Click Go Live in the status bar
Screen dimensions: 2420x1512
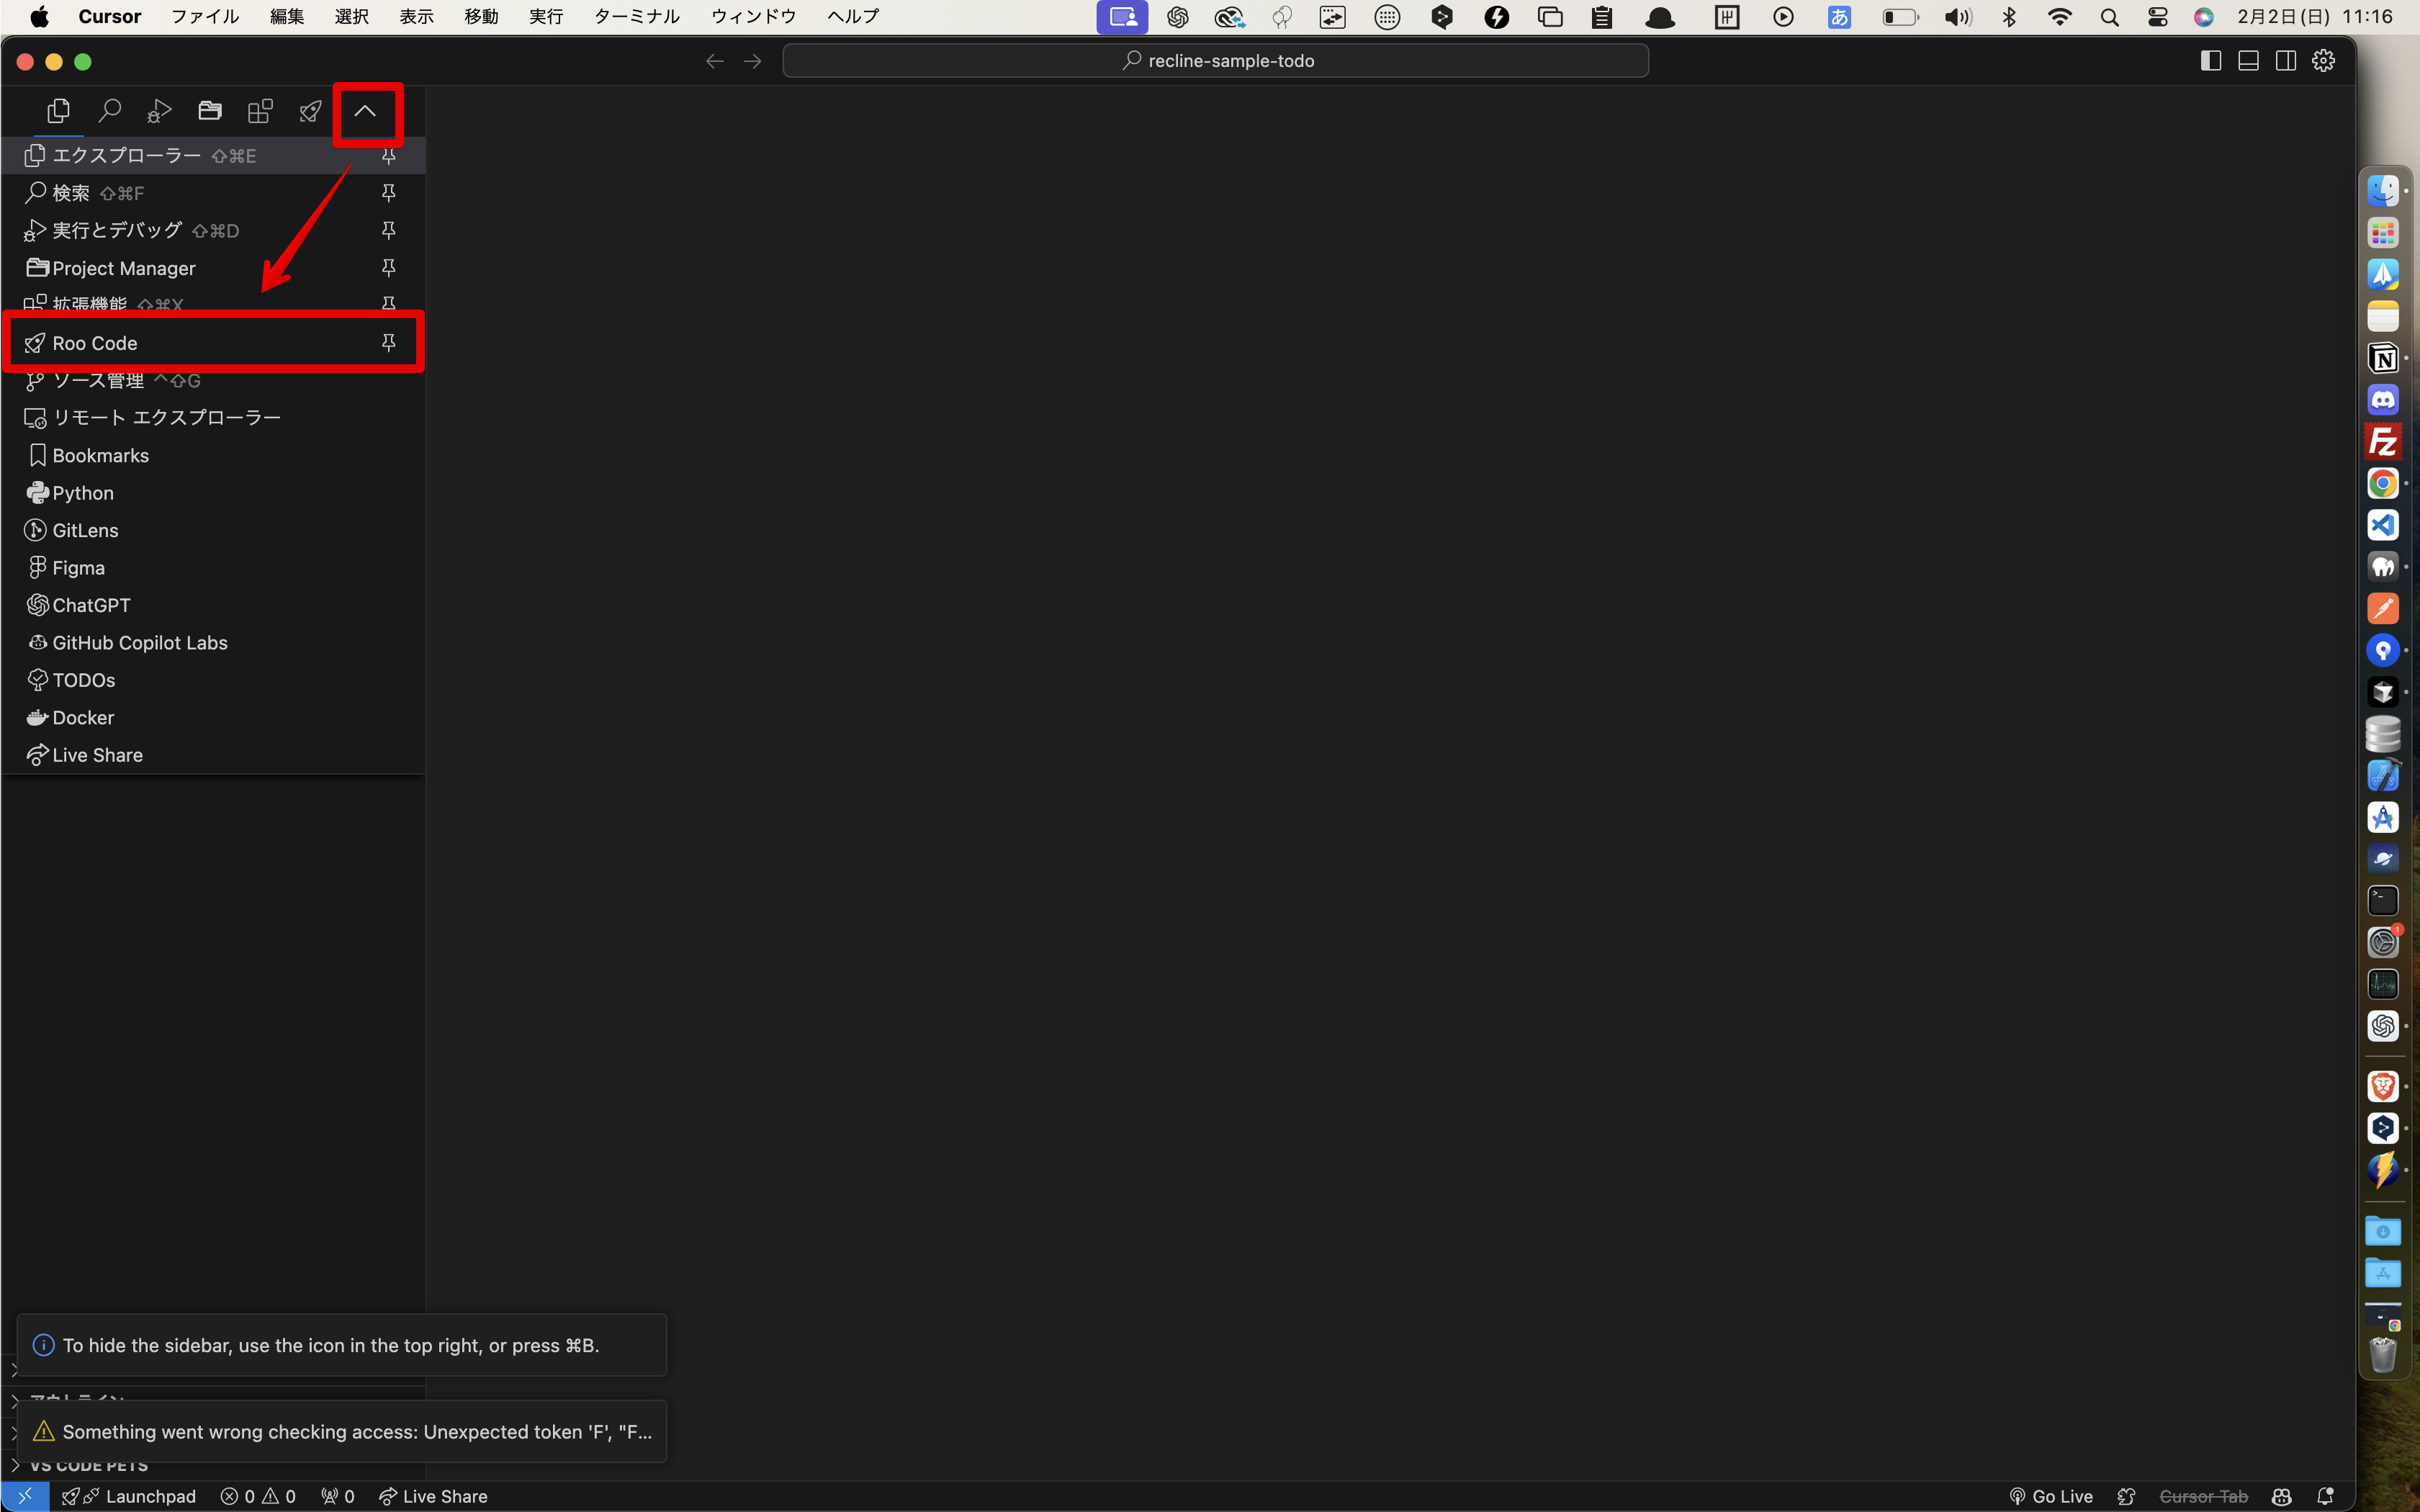[2051, 1496]
